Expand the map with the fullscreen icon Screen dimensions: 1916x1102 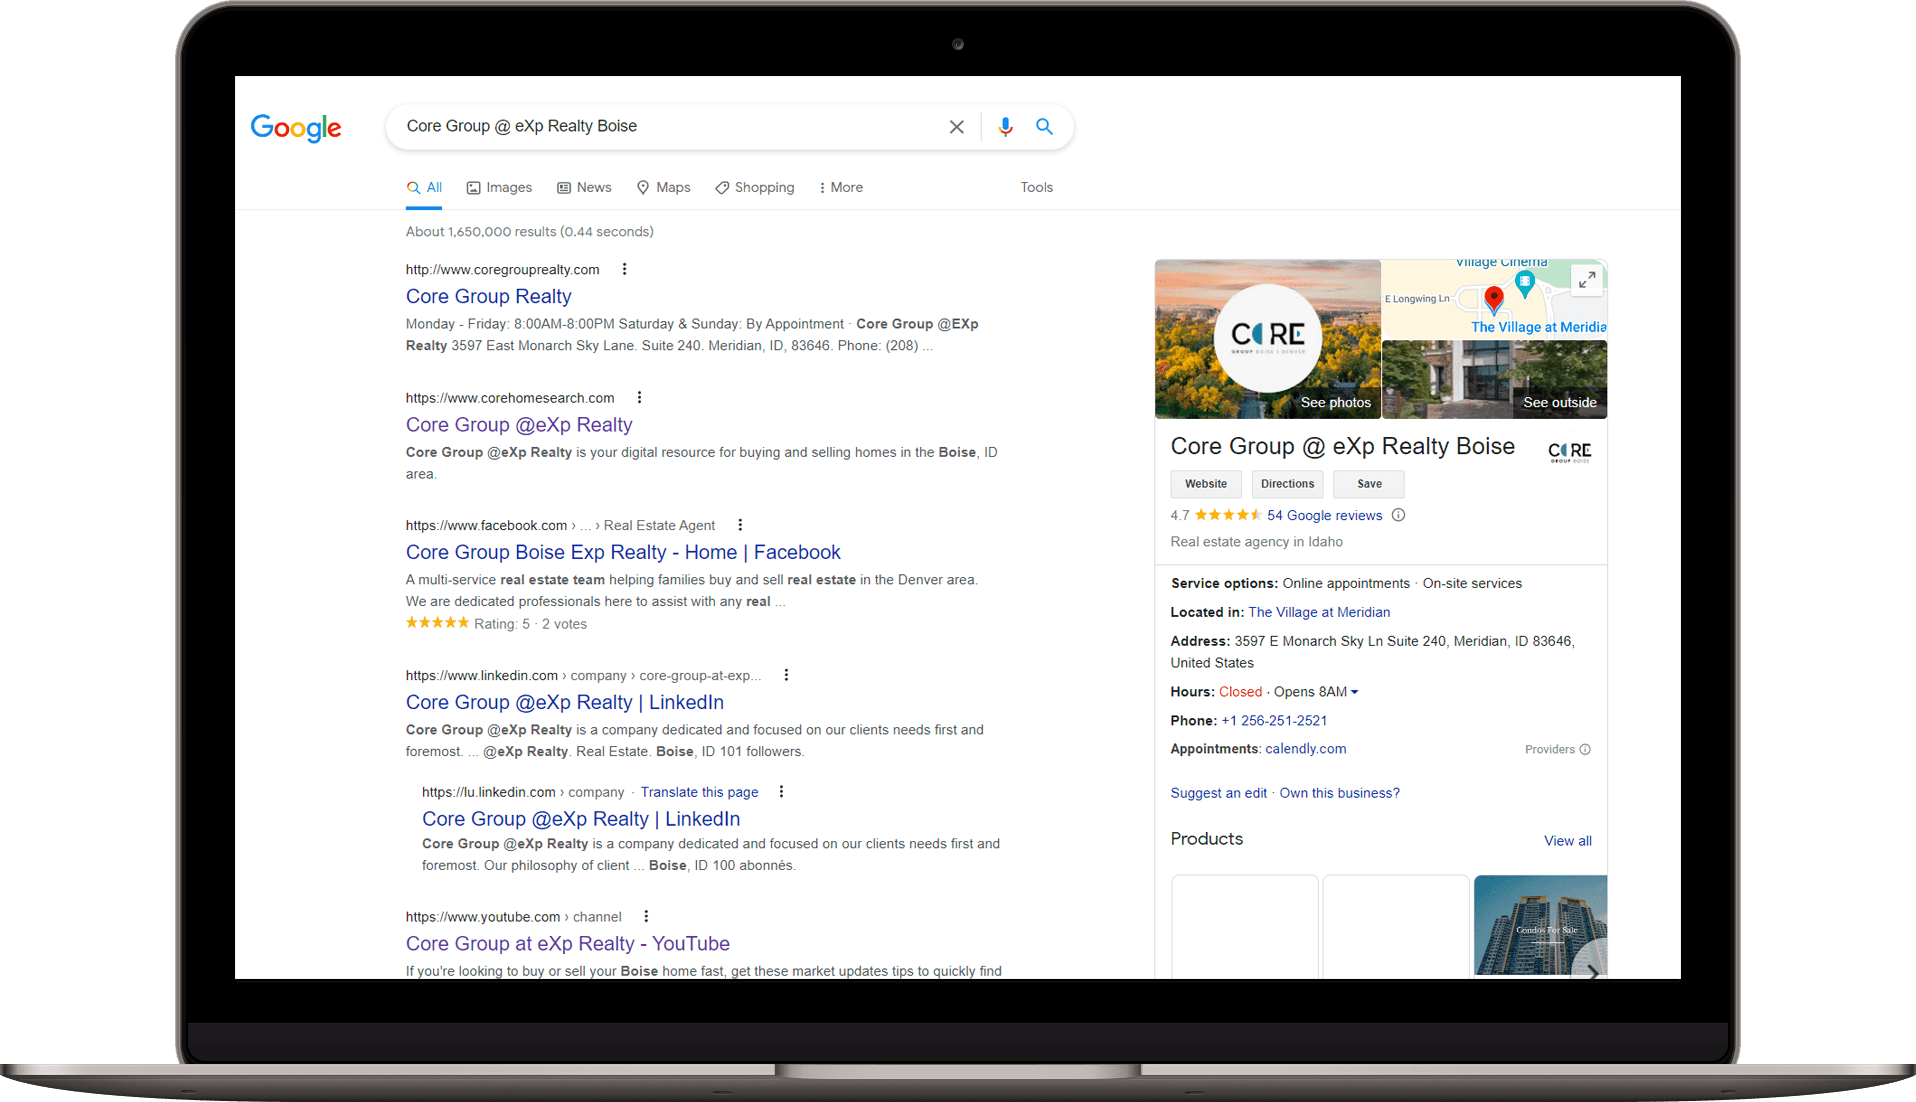click(1587, 281)
